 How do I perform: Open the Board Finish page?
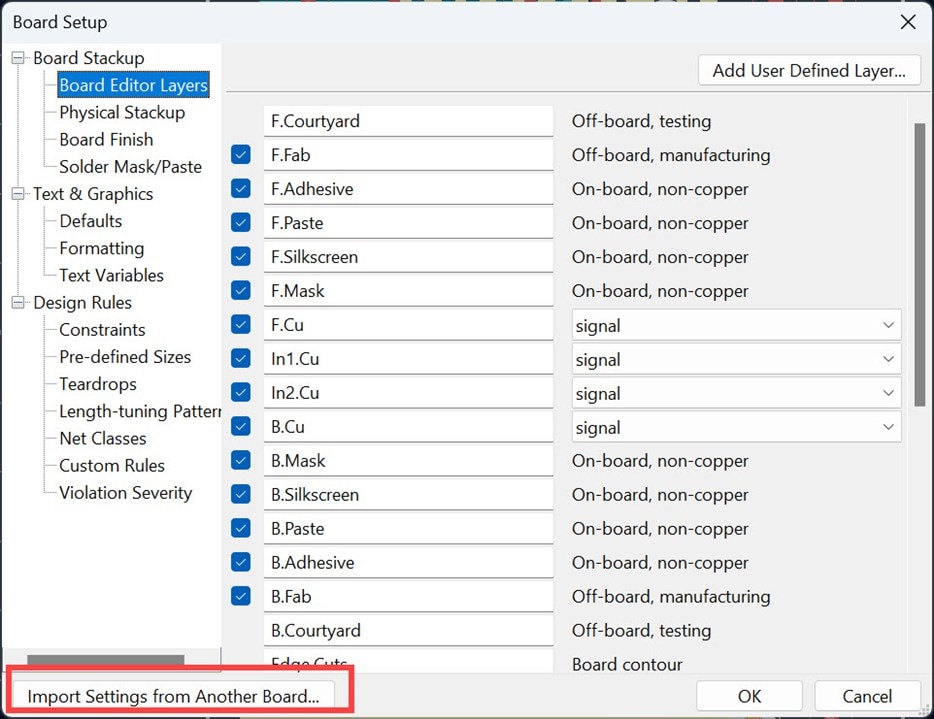point(107,139)
